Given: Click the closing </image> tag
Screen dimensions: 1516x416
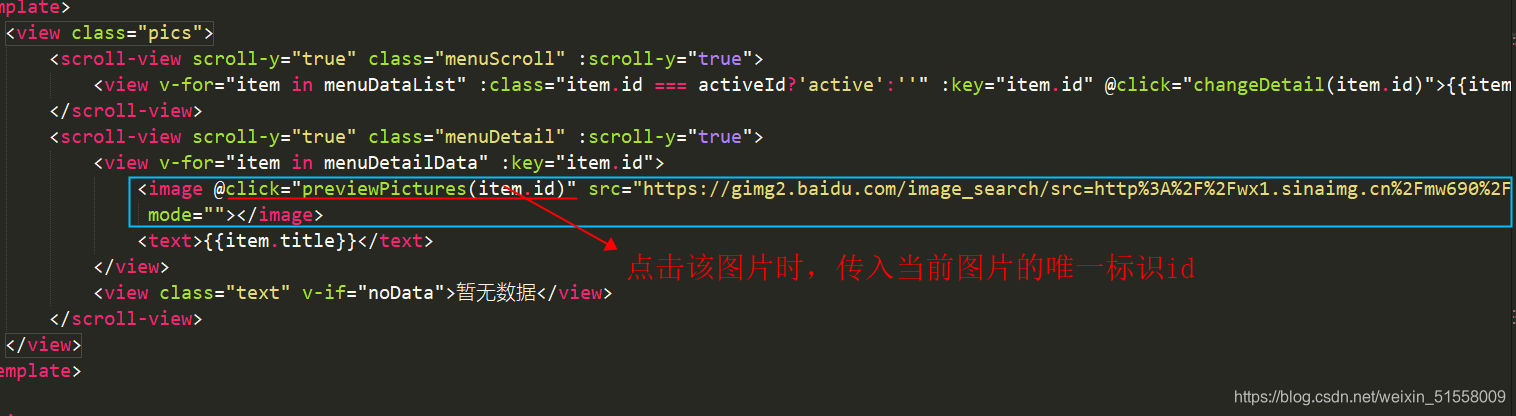Looking at the screenshot, I should [279, 215].
